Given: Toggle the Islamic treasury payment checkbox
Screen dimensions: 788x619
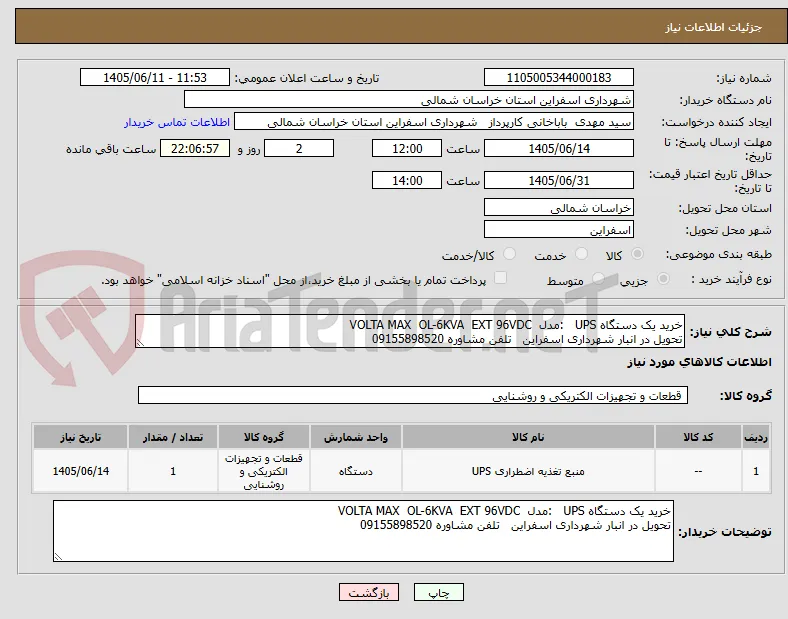Looking at the screenshot, I should click(x=501, y=278).
